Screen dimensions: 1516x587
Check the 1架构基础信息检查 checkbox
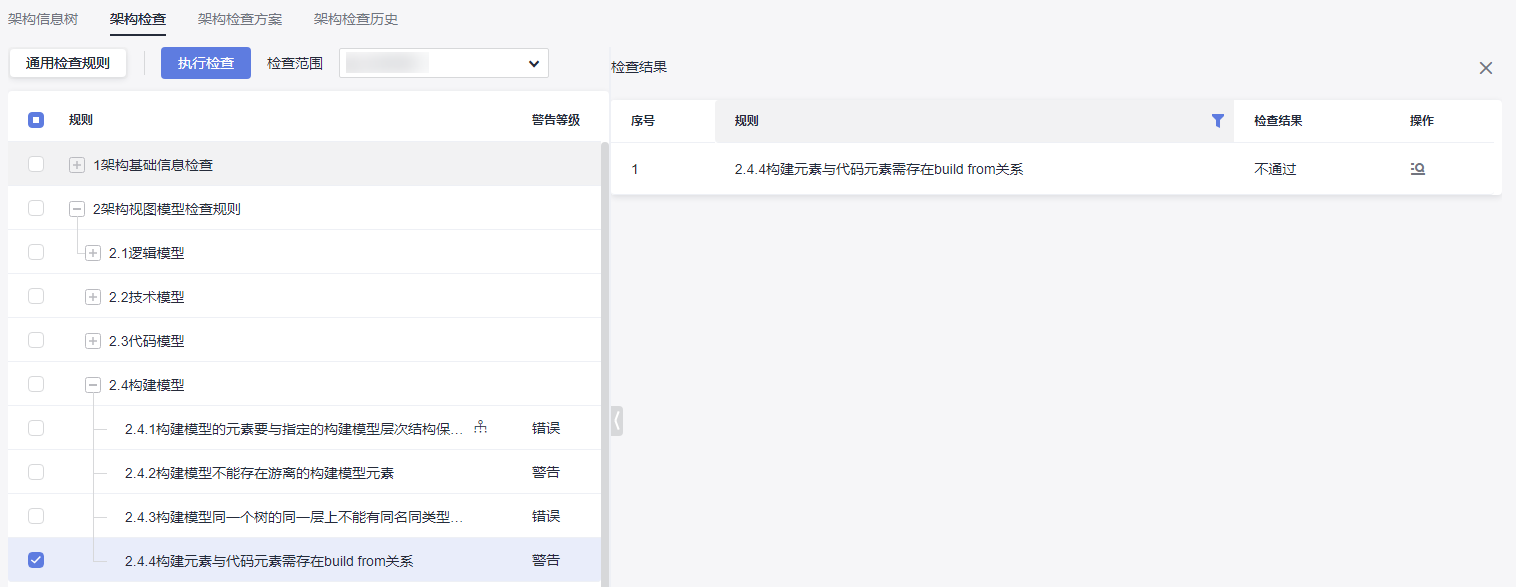pos(36,164)
